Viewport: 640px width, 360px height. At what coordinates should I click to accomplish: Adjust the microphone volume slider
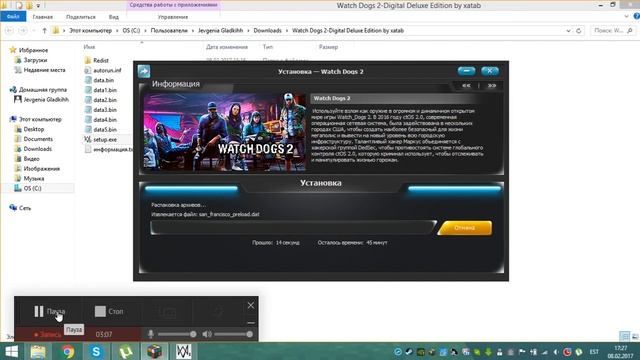[x=177, y=334]
